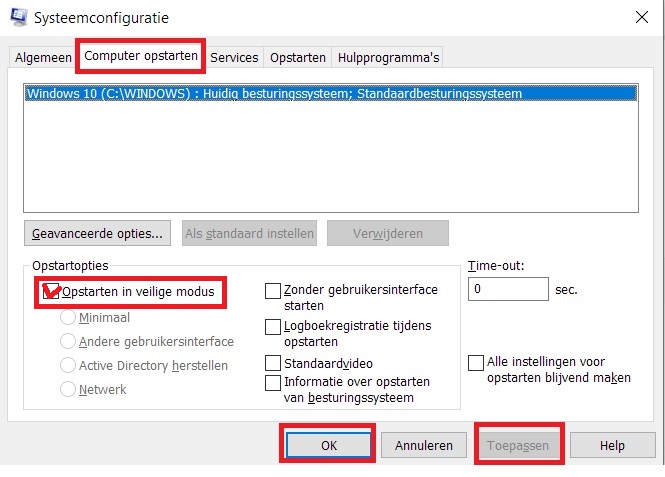Click the Geavanceerde opties button

[x=97, y=234]
